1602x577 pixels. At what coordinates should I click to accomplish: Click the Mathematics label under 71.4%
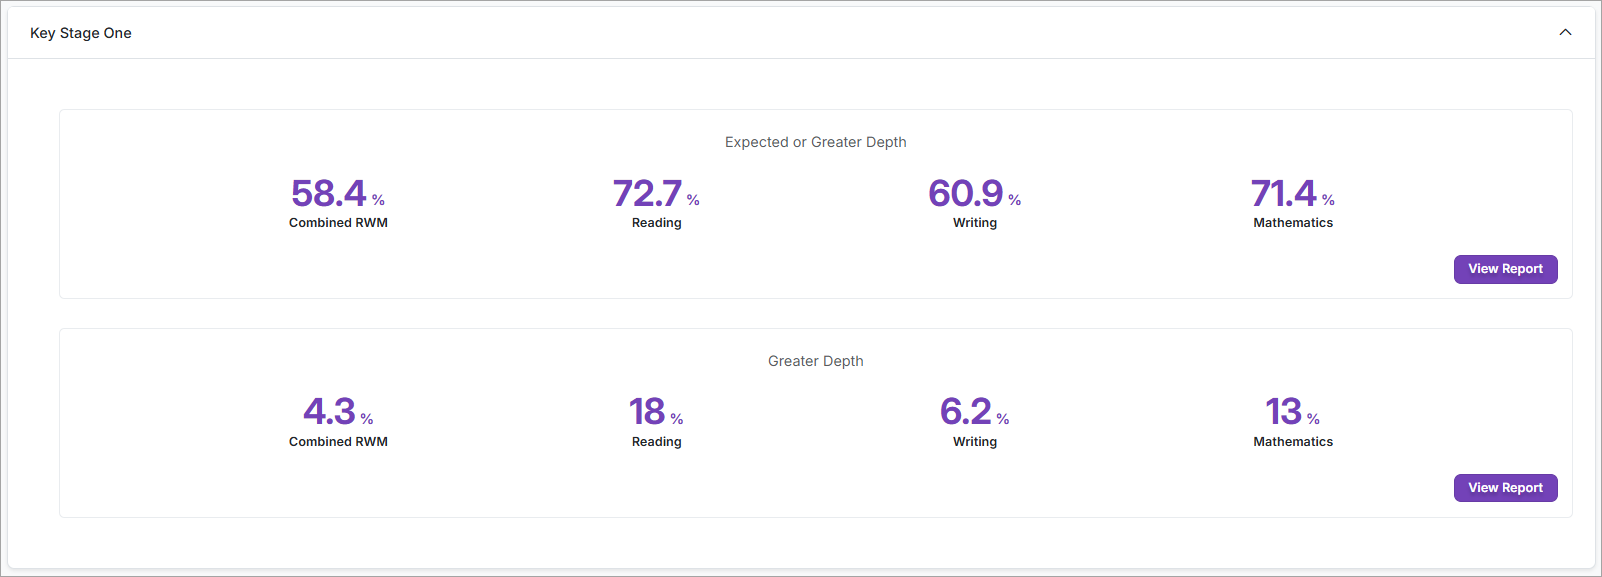click(x=1293, y=223)
